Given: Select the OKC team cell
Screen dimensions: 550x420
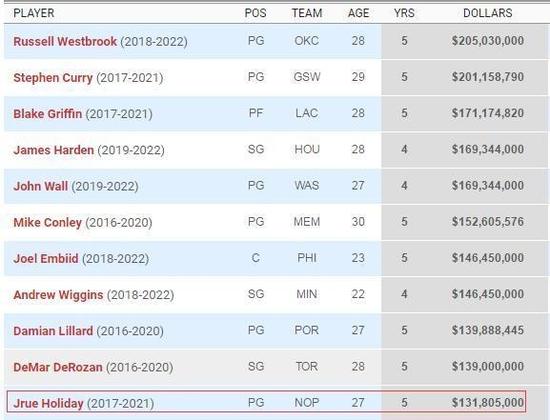Looking at the screenshot, I should tap(307, 41).
